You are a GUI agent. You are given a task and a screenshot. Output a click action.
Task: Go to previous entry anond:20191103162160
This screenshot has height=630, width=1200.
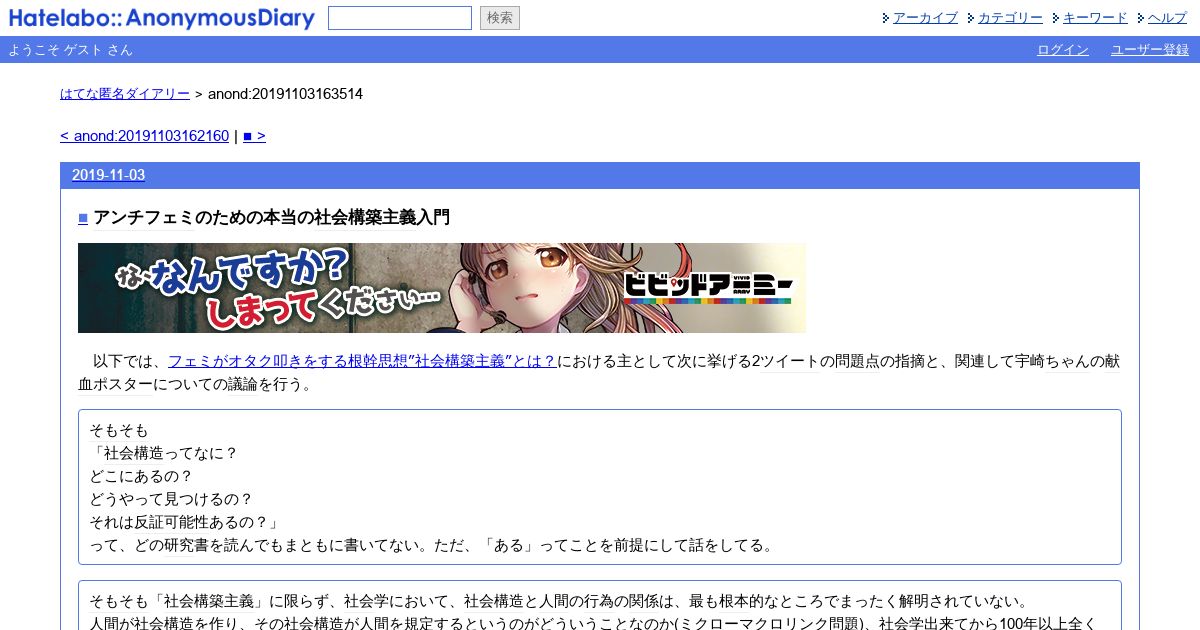(144, 136)
